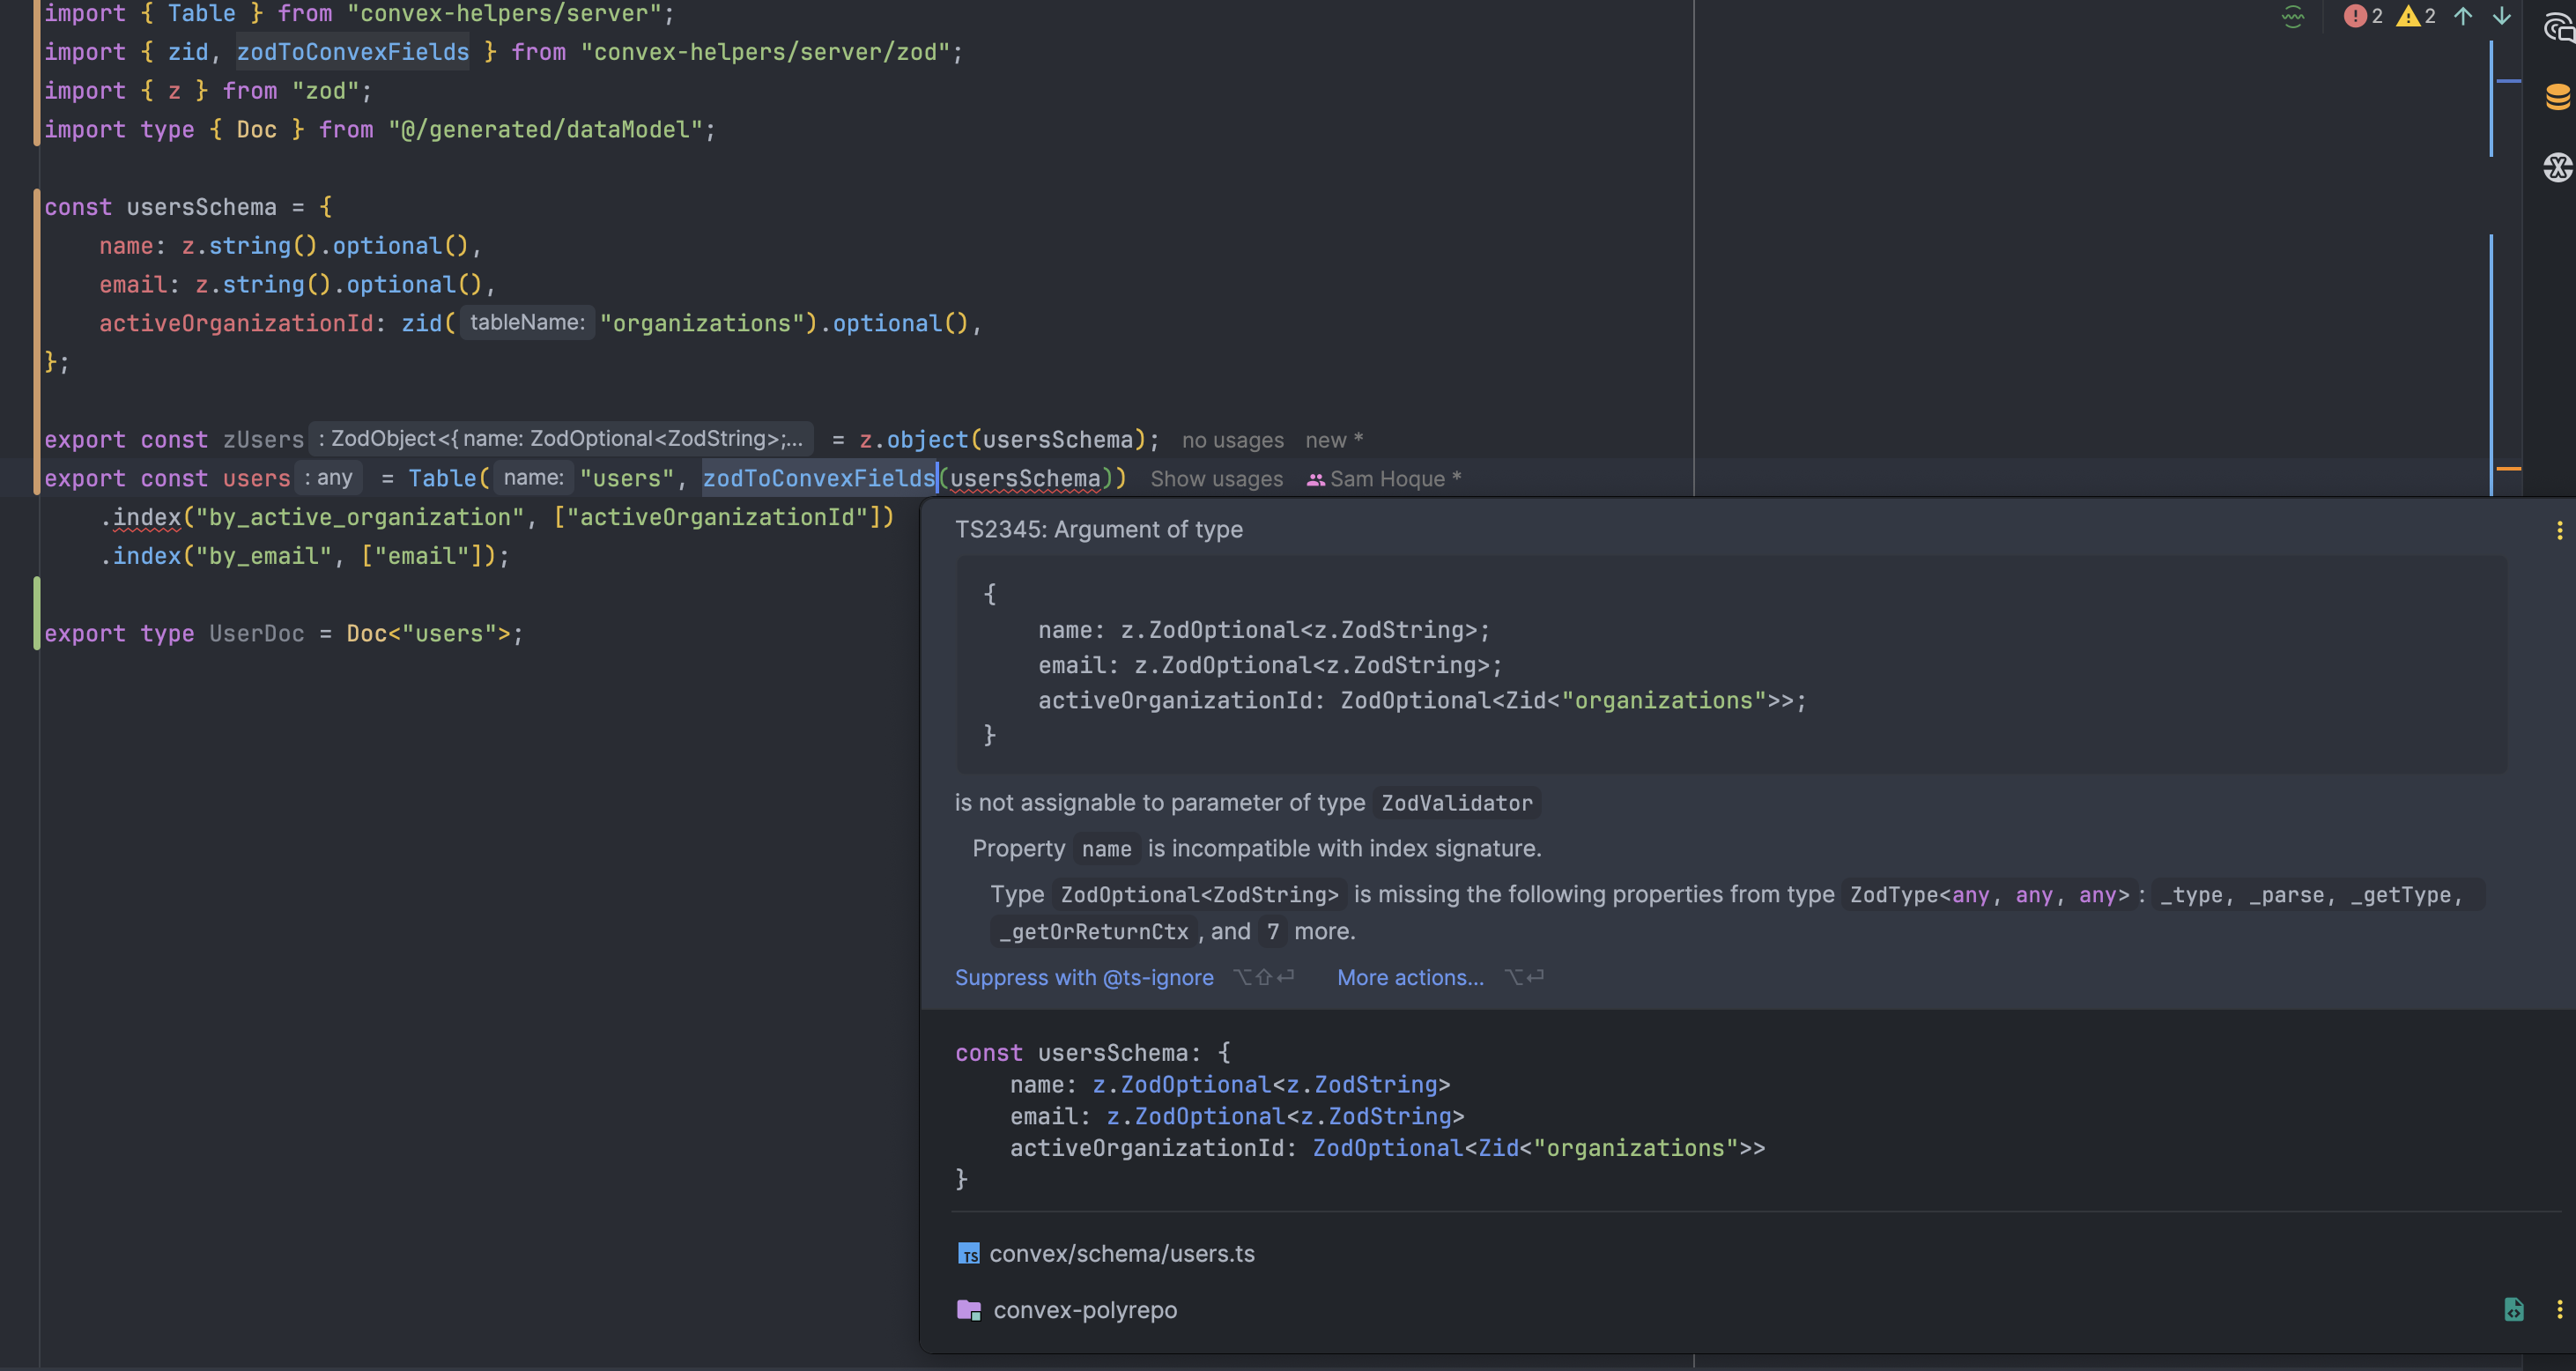Click 'no usages' code lens hint
This screenshot has height=1371, width=2576.
pos(1232,440)
